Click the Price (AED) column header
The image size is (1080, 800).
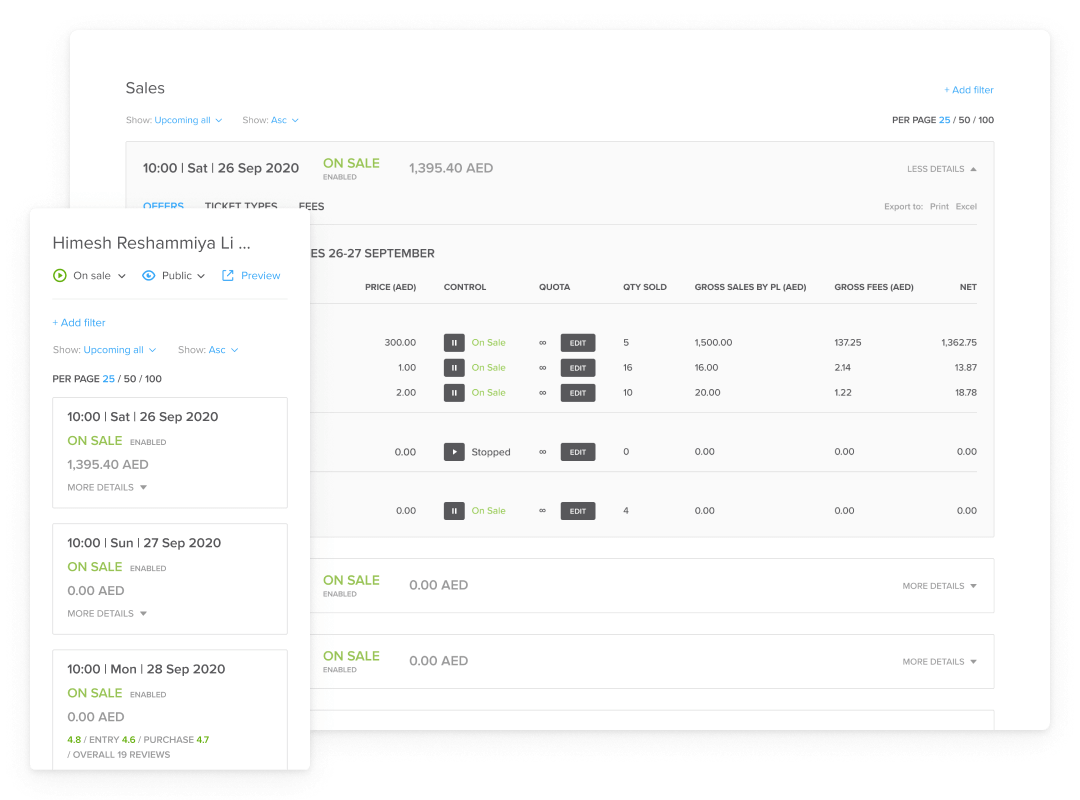click(391, 287)
